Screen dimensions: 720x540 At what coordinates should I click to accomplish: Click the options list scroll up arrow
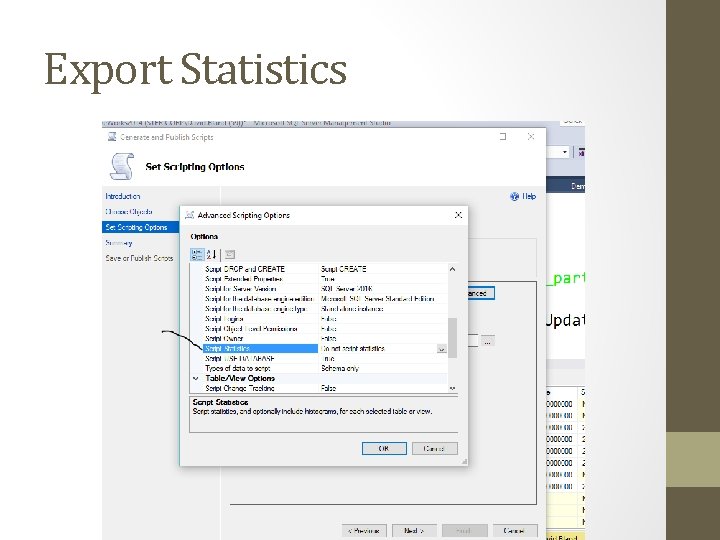[x=452, y=269]
